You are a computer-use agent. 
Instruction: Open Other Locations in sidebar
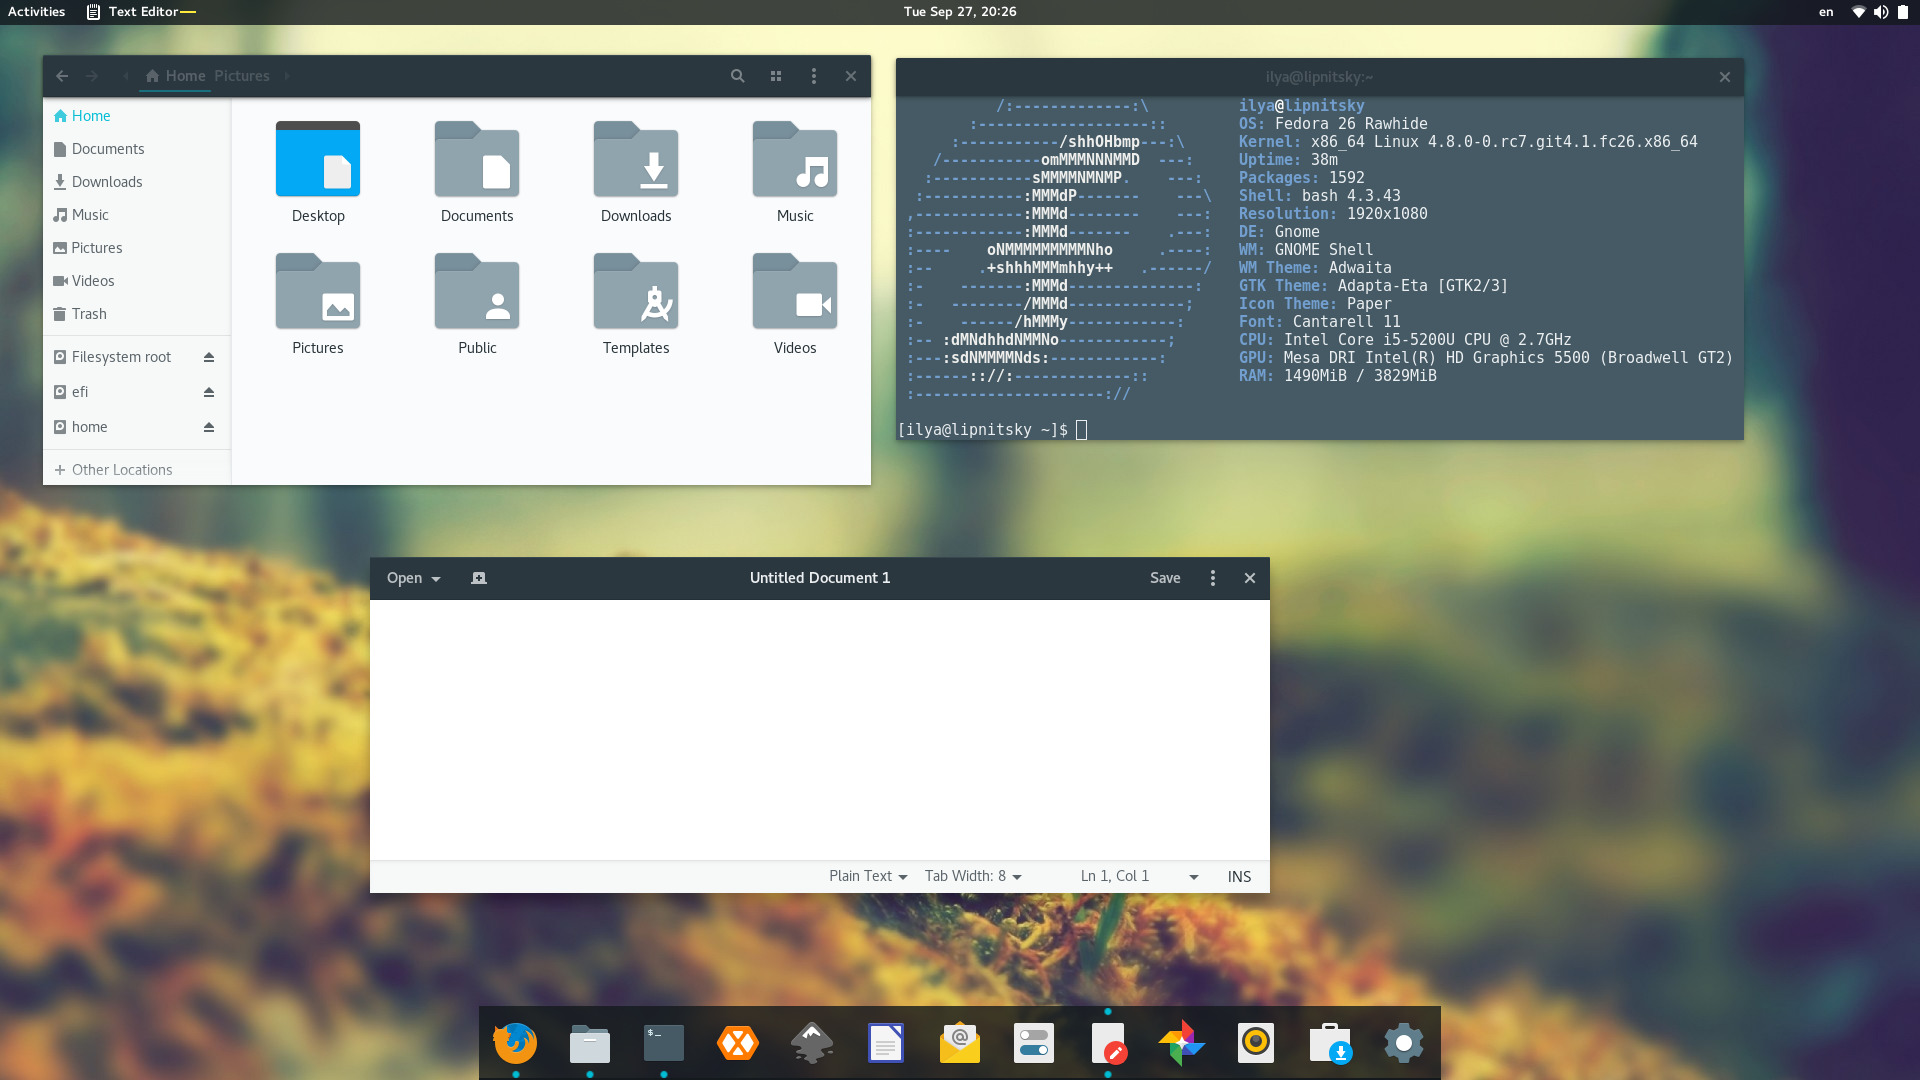pyautogui.click(x=137, y=470)
